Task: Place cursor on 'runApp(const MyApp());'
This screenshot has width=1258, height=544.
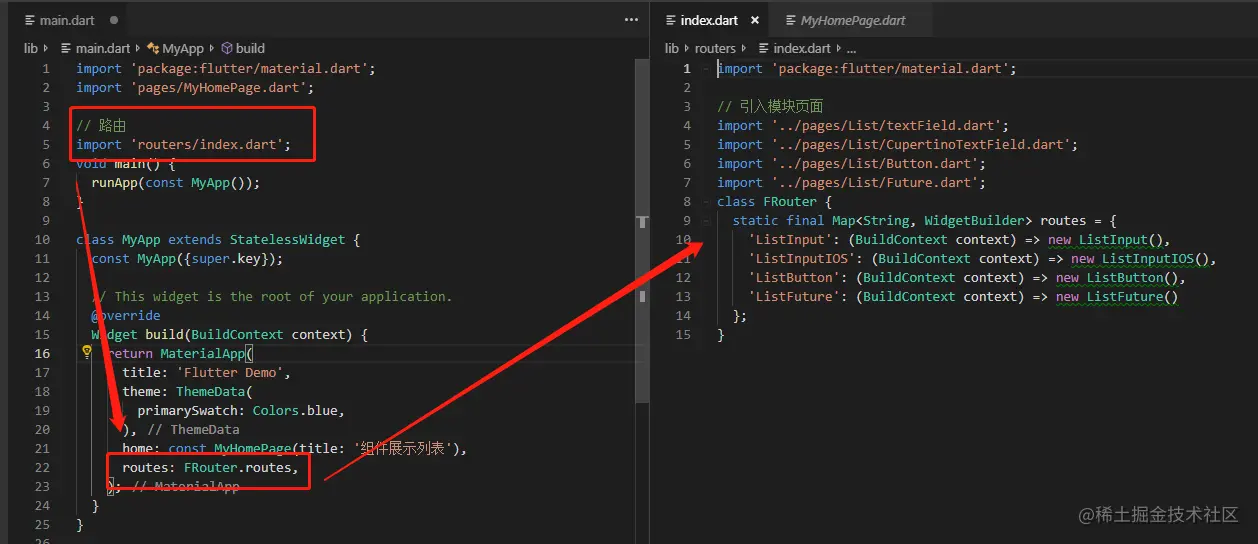Action: tap(175, 183)
